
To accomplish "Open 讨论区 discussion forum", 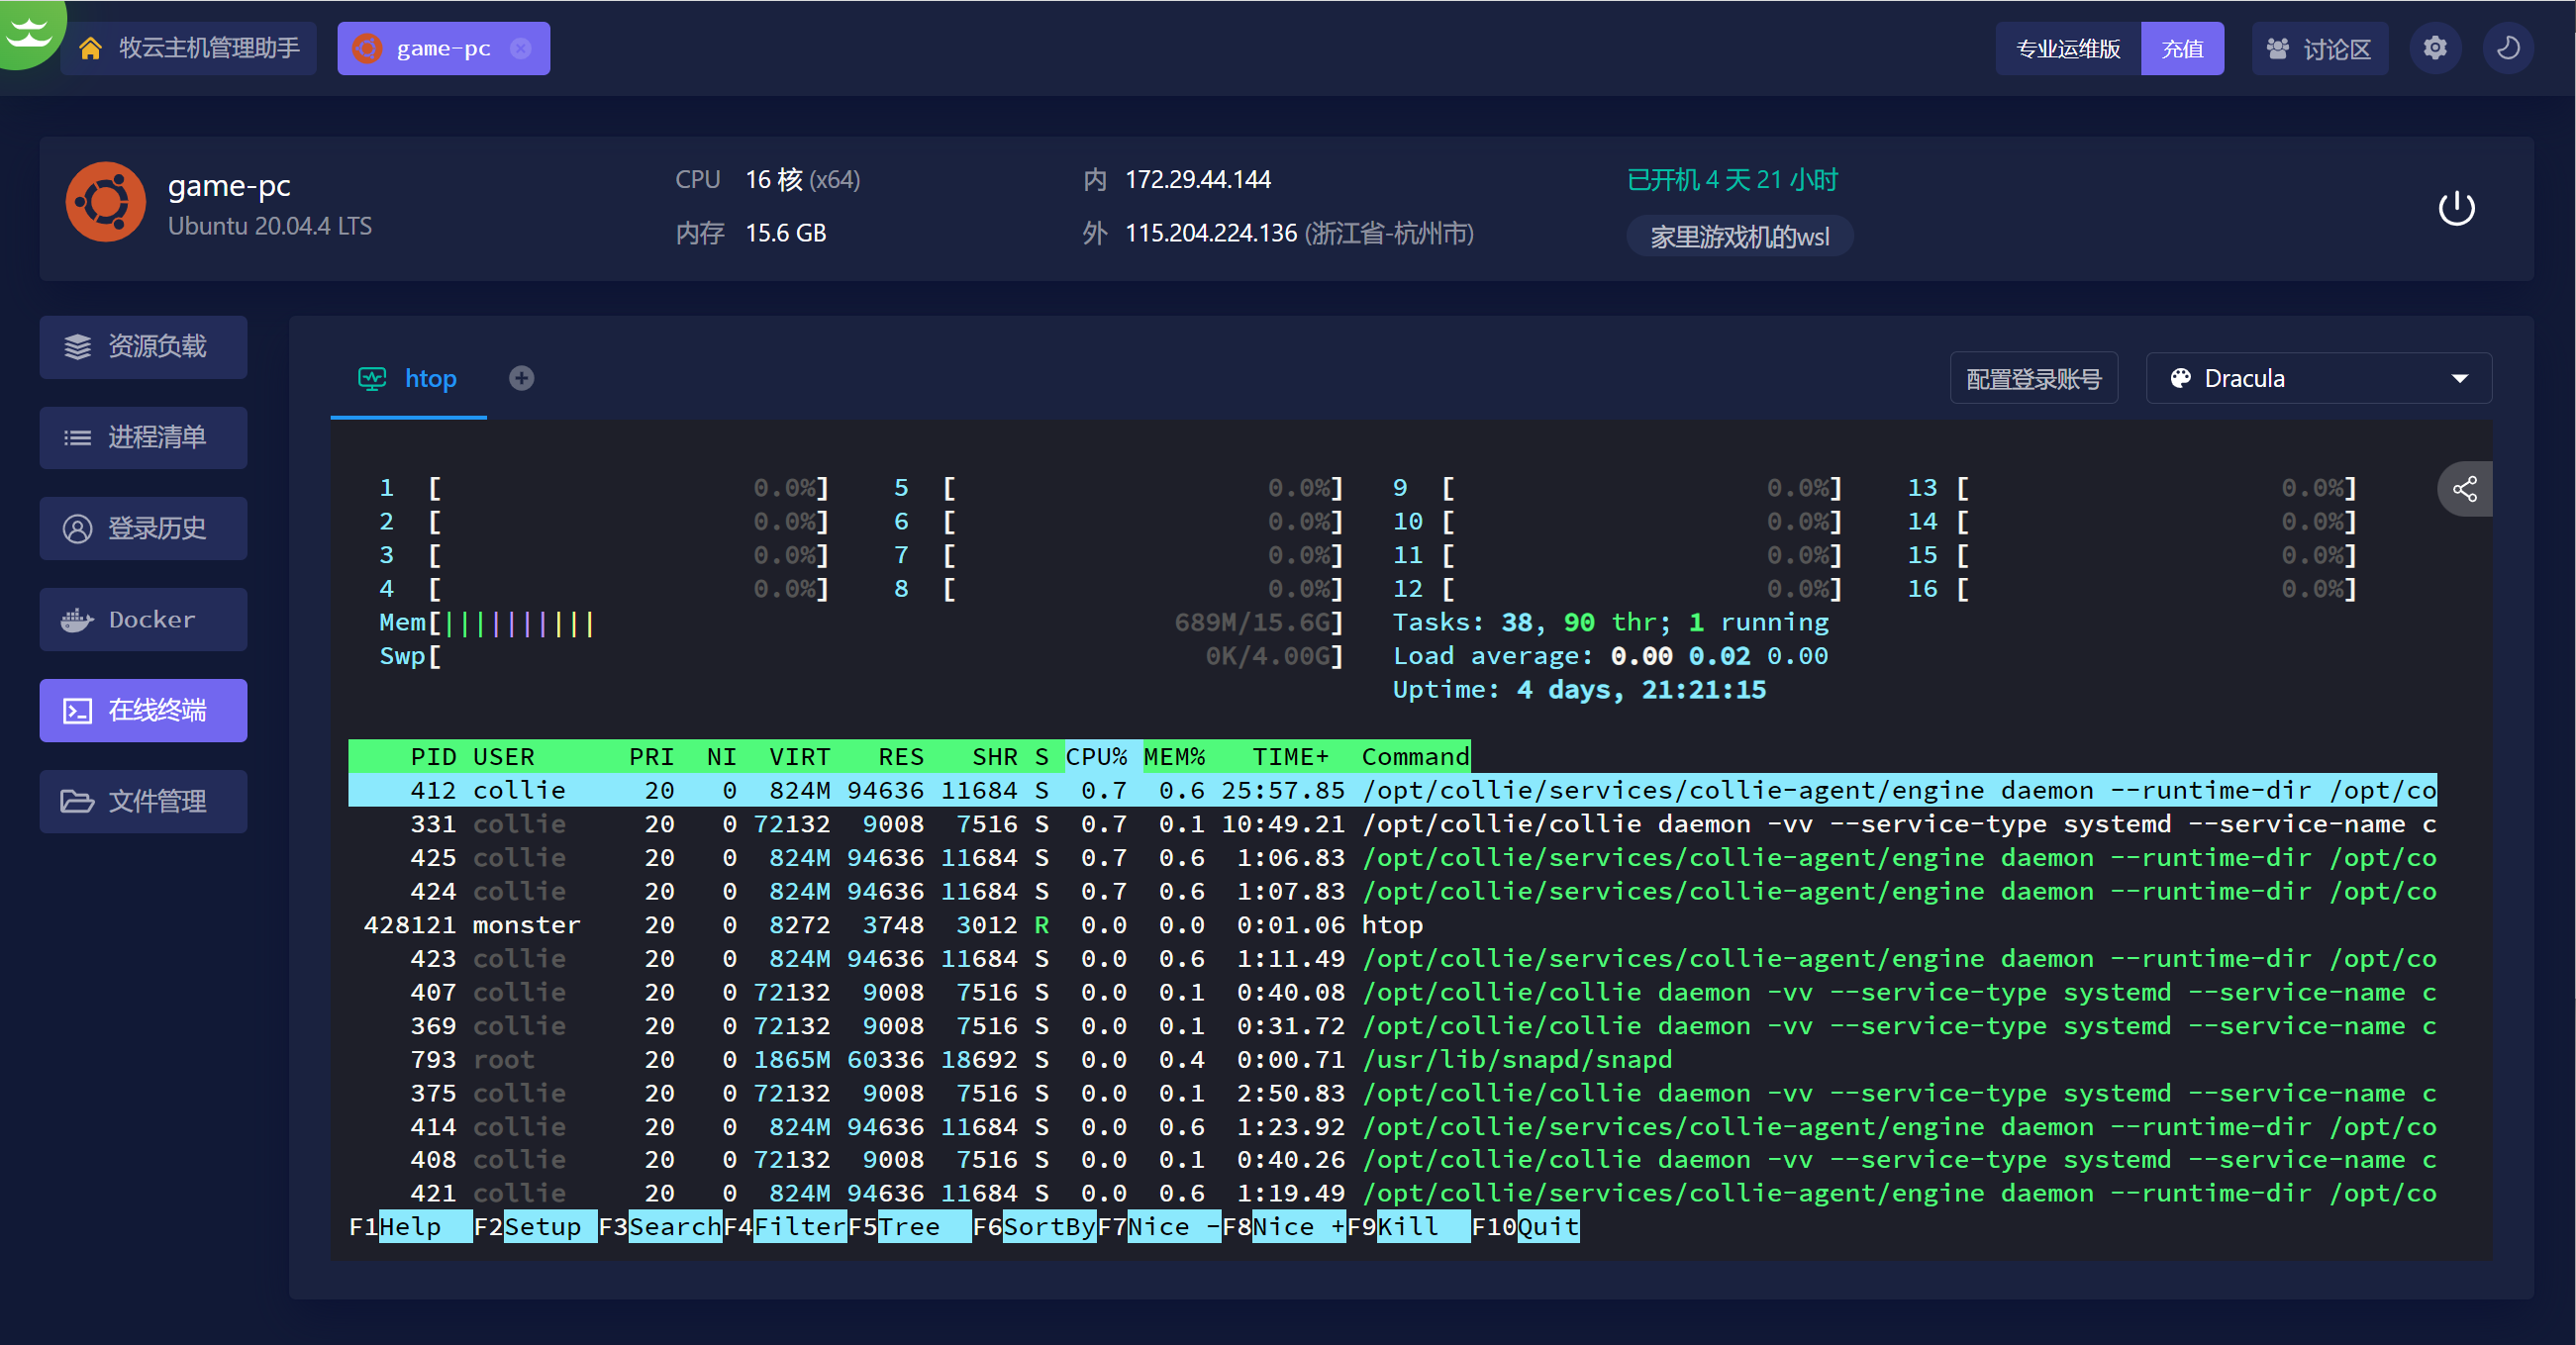I will coord(2318,48).
